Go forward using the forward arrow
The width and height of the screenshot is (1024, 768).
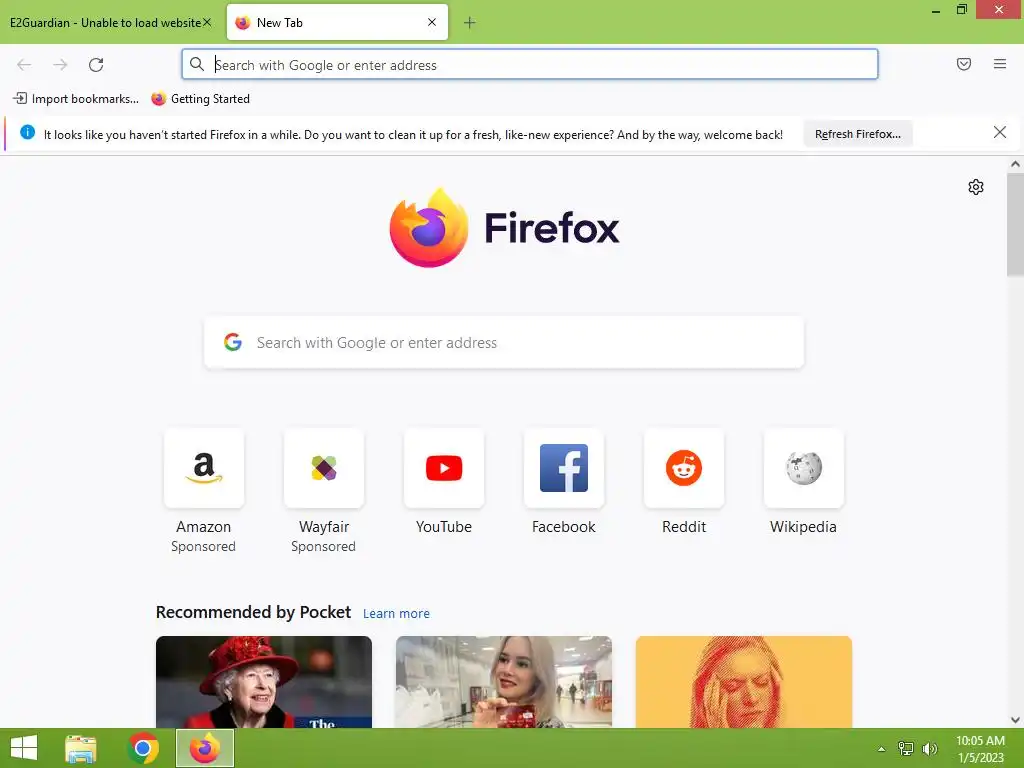pyautogui.click(x=60, y=65)
